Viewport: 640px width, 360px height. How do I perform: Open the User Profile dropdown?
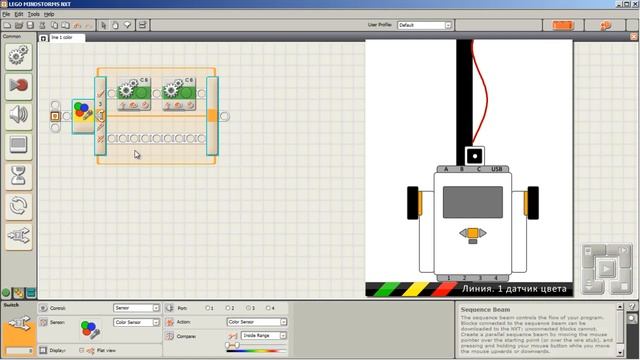[424, 25]
